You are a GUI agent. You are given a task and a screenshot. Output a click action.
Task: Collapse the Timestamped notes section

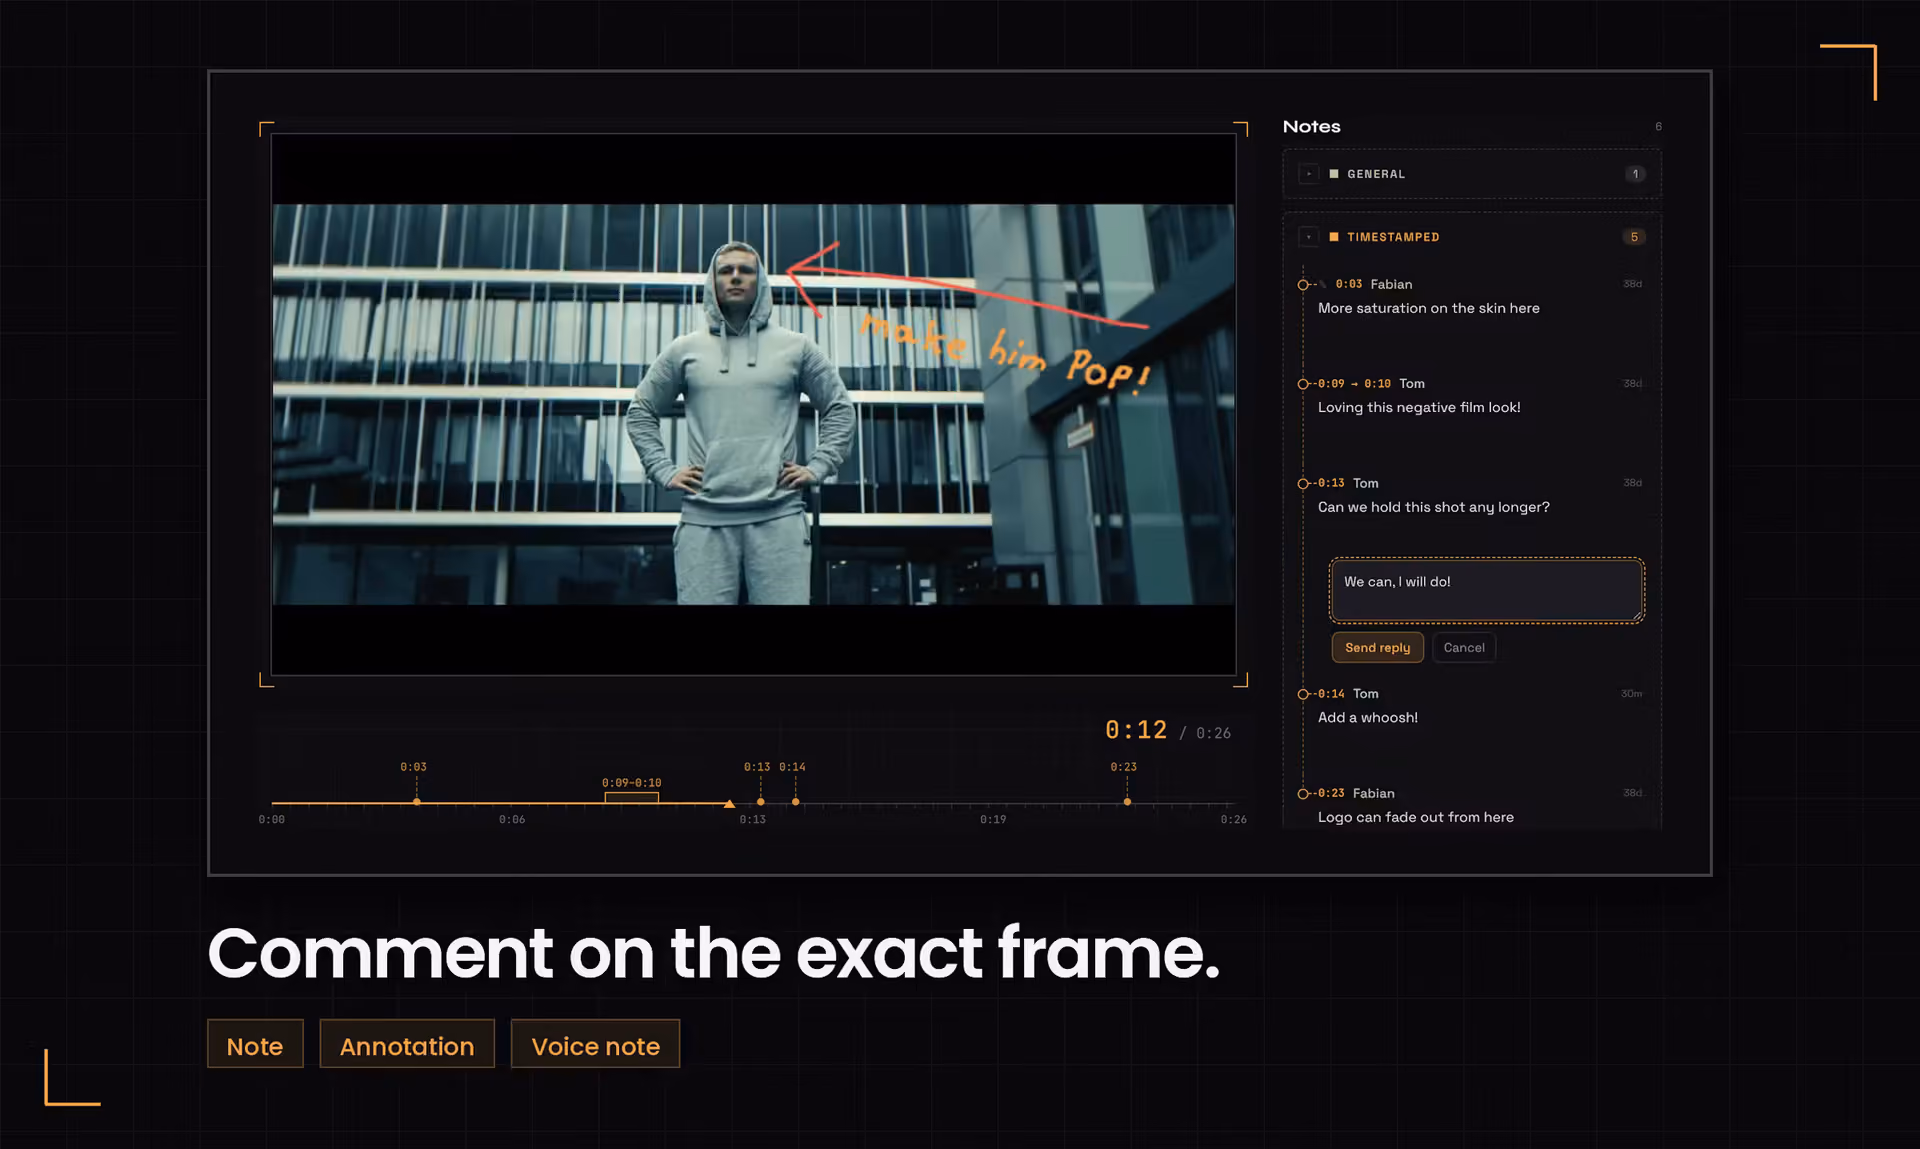[1308, 237]
